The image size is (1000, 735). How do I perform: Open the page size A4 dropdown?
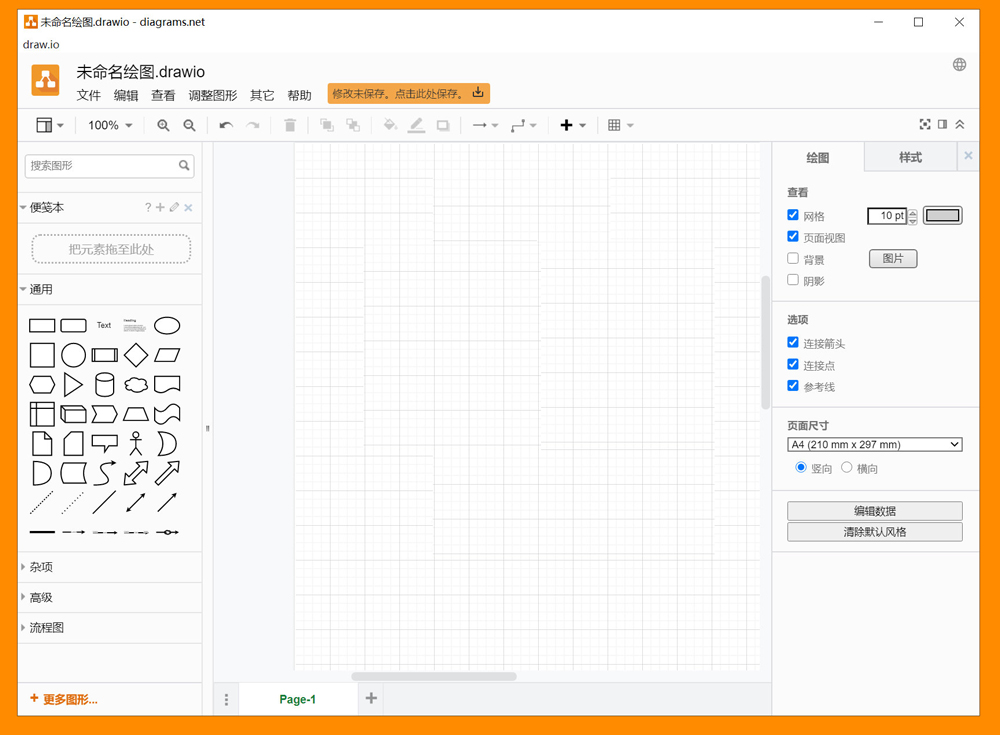click(x=874, y=445)
